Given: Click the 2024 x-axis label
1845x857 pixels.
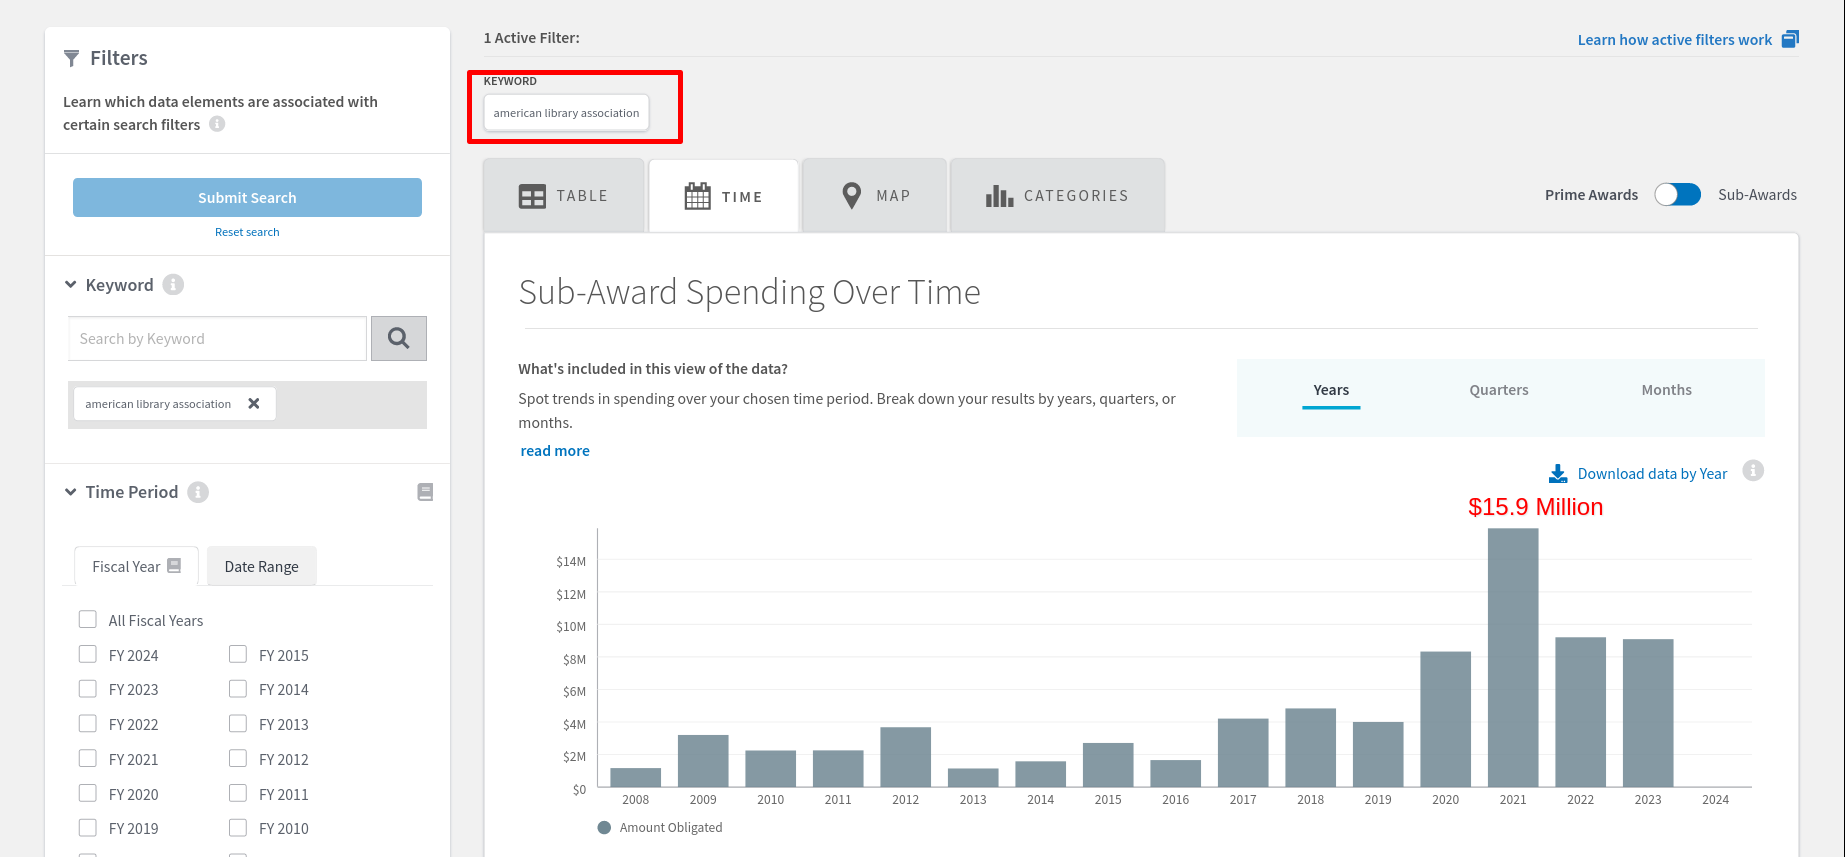Looking at the screenshot, I should point(1716,800).
